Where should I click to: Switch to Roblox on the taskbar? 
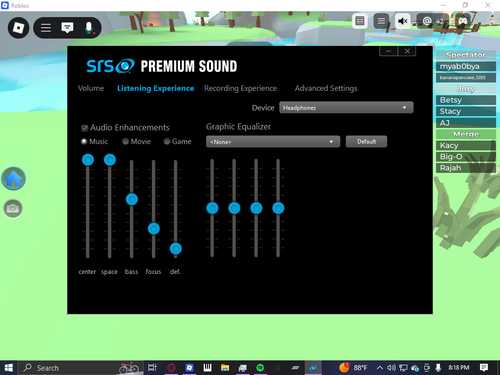(189, 368)
